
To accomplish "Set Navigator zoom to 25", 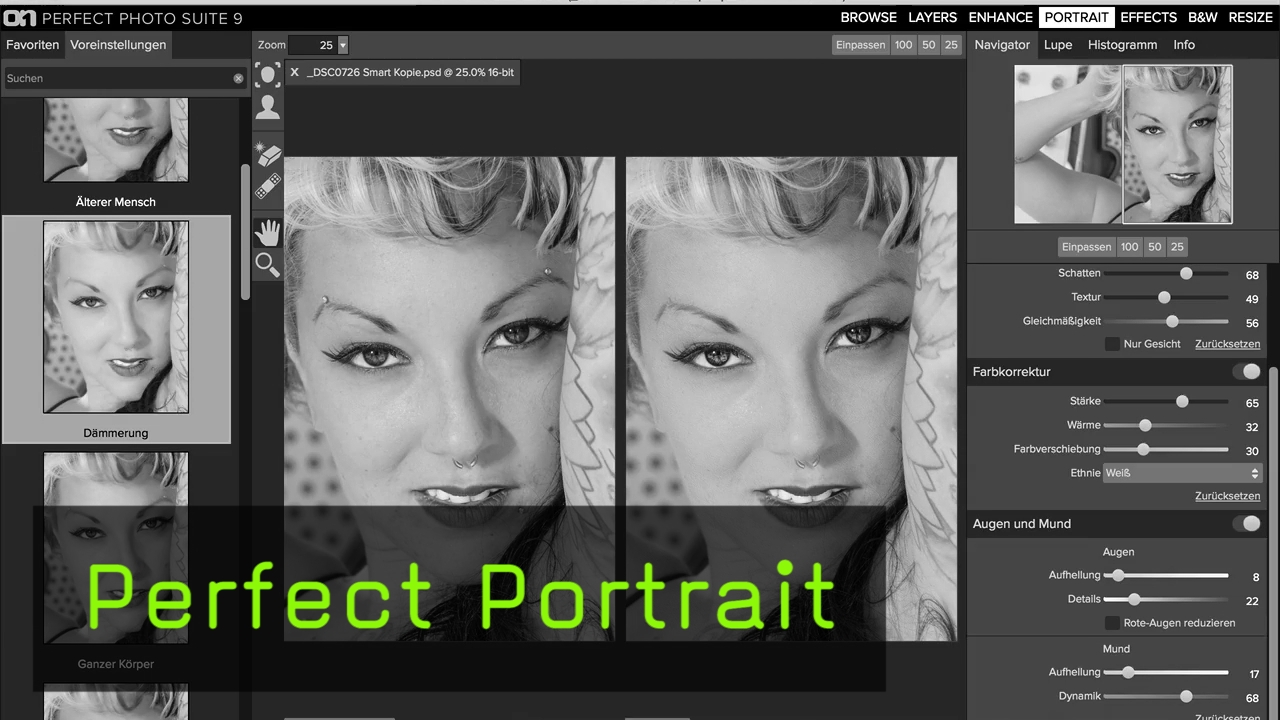I will [1177, 247].
